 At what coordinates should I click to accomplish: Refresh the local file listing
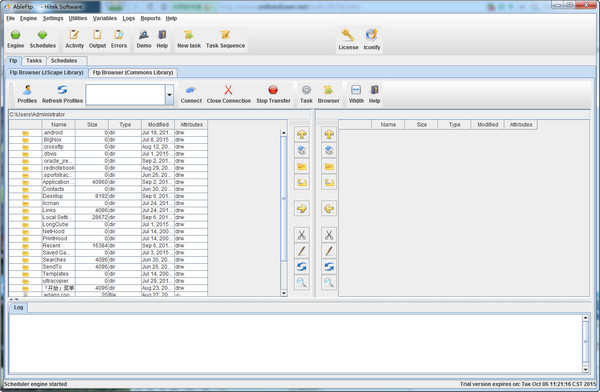tap(302, 267)
